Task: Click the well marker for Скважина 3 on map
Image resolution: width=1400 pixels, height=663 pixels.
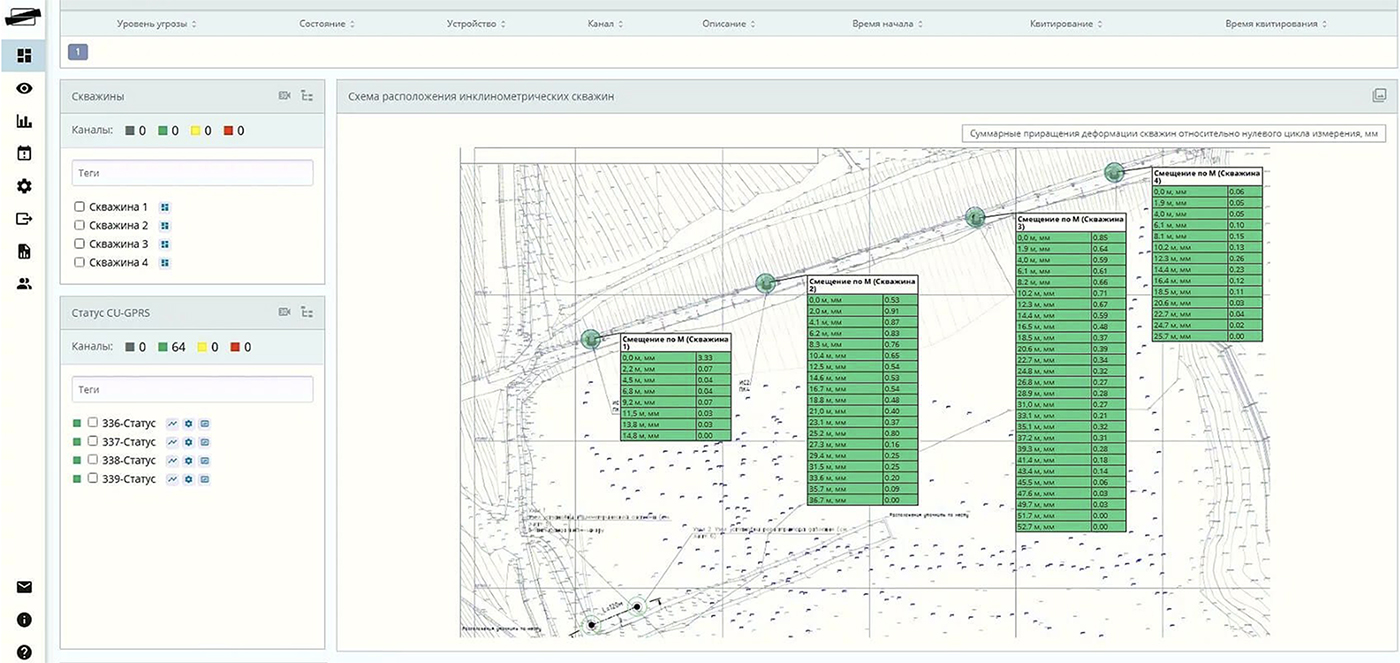Action: click(976, 216)
